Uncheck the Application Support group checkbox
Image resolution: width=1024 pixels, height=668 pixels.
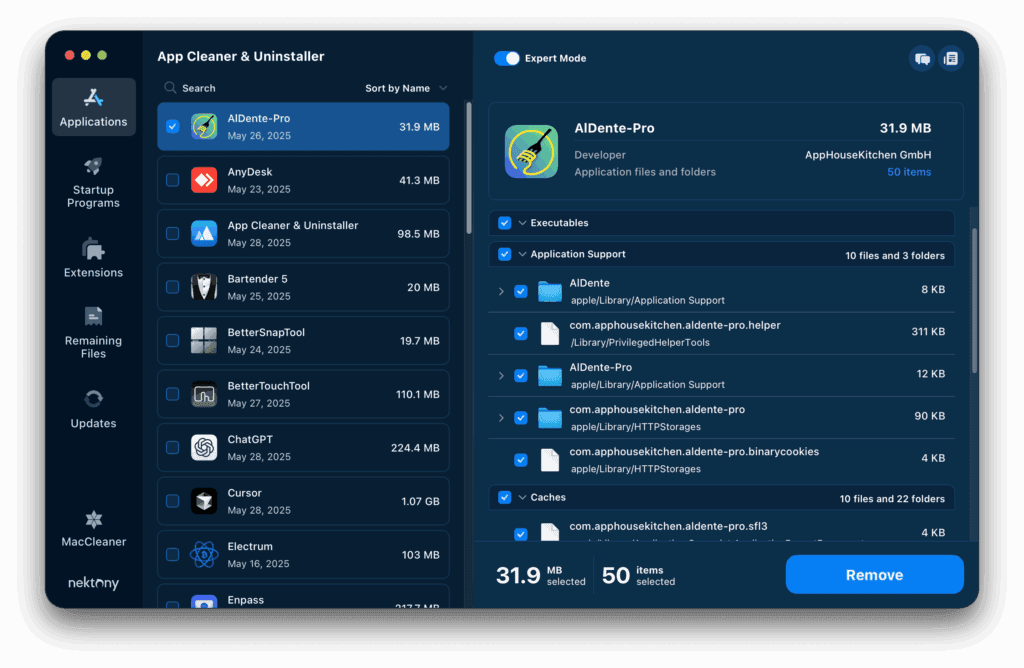(x=505, y=255)
